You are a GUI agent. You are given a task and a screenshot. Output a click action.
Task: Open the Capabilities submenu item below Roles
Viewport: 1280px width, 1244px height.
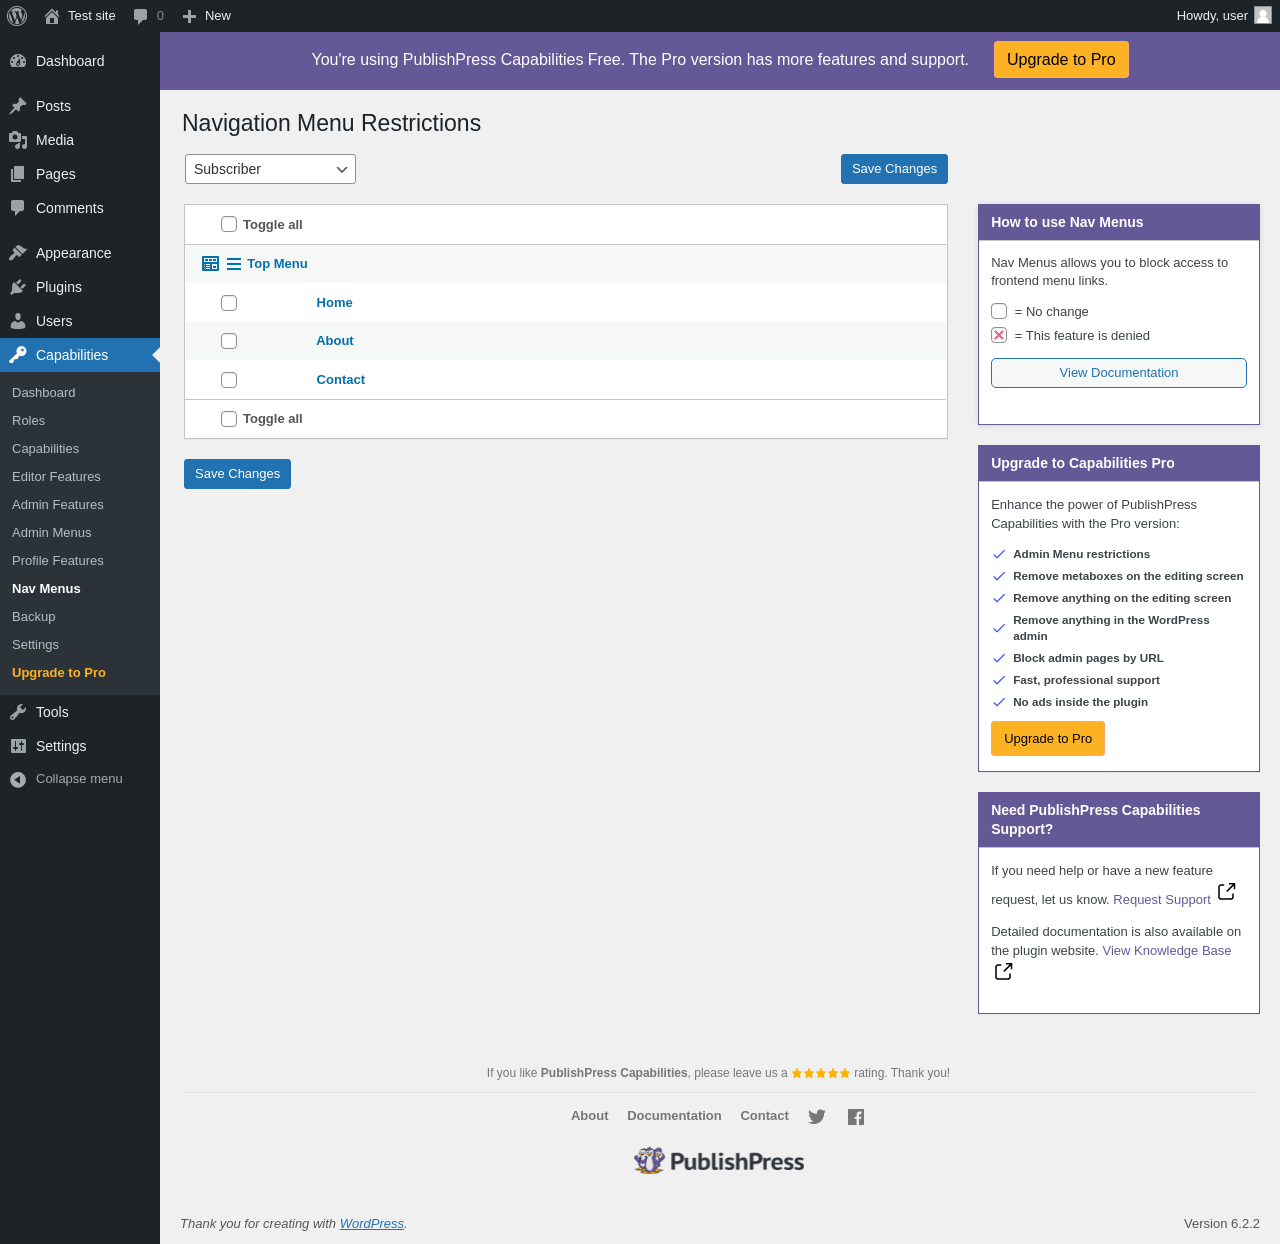pos(45,449)
